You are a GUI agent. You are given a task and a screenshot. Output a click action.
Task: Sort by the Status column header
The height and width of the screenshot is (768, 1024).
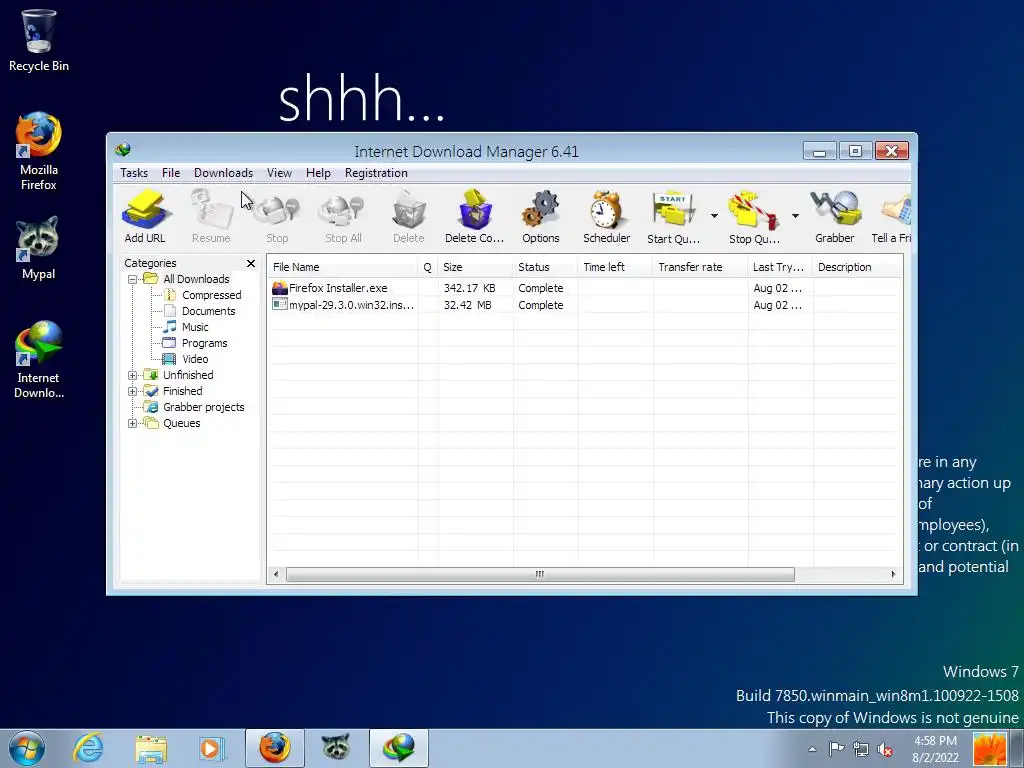[545, 267]
